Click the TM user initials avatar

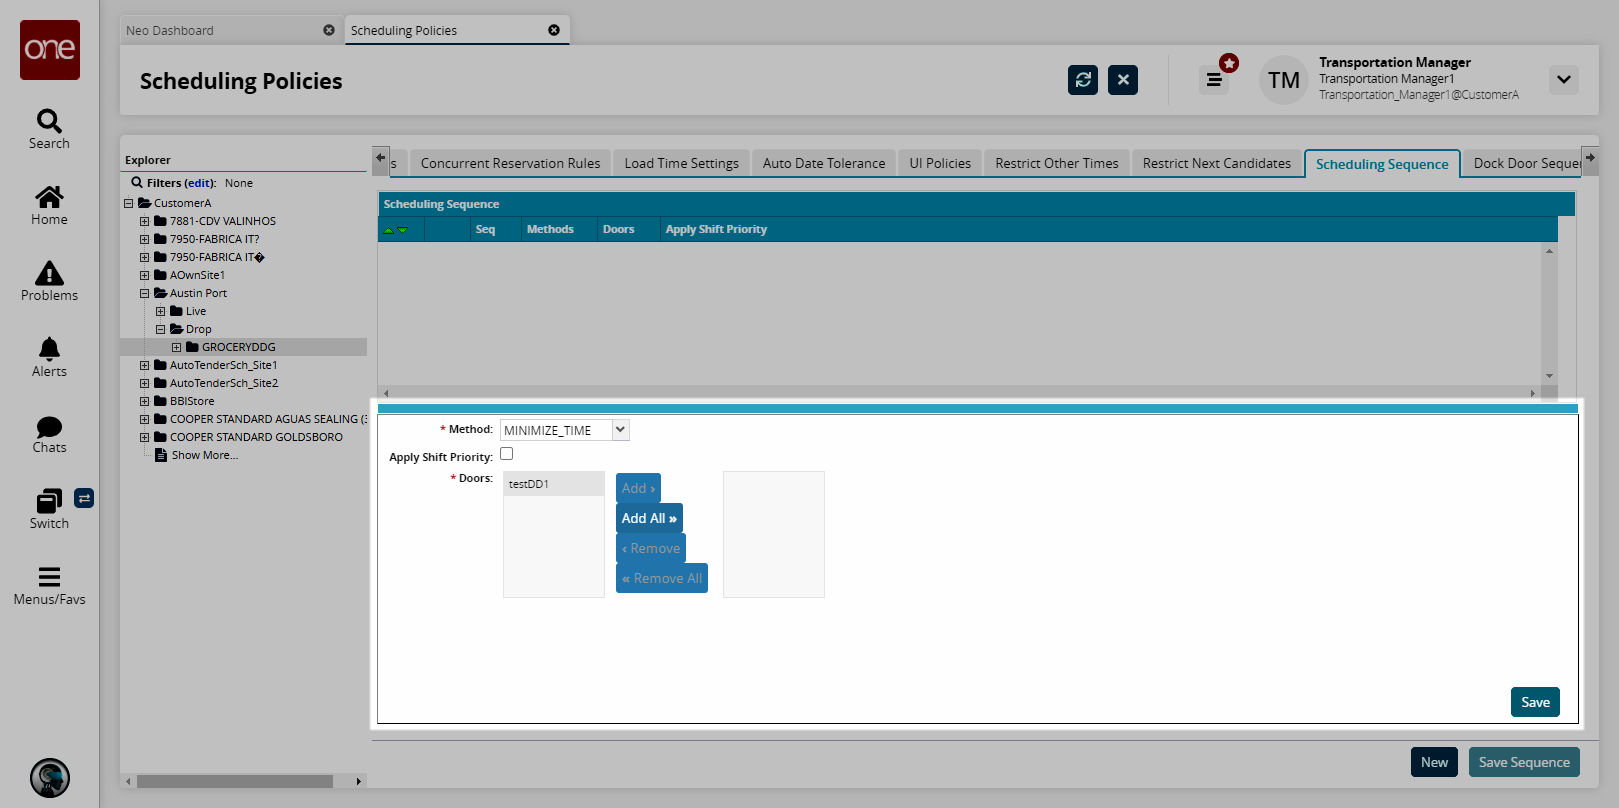(1284, 80)
